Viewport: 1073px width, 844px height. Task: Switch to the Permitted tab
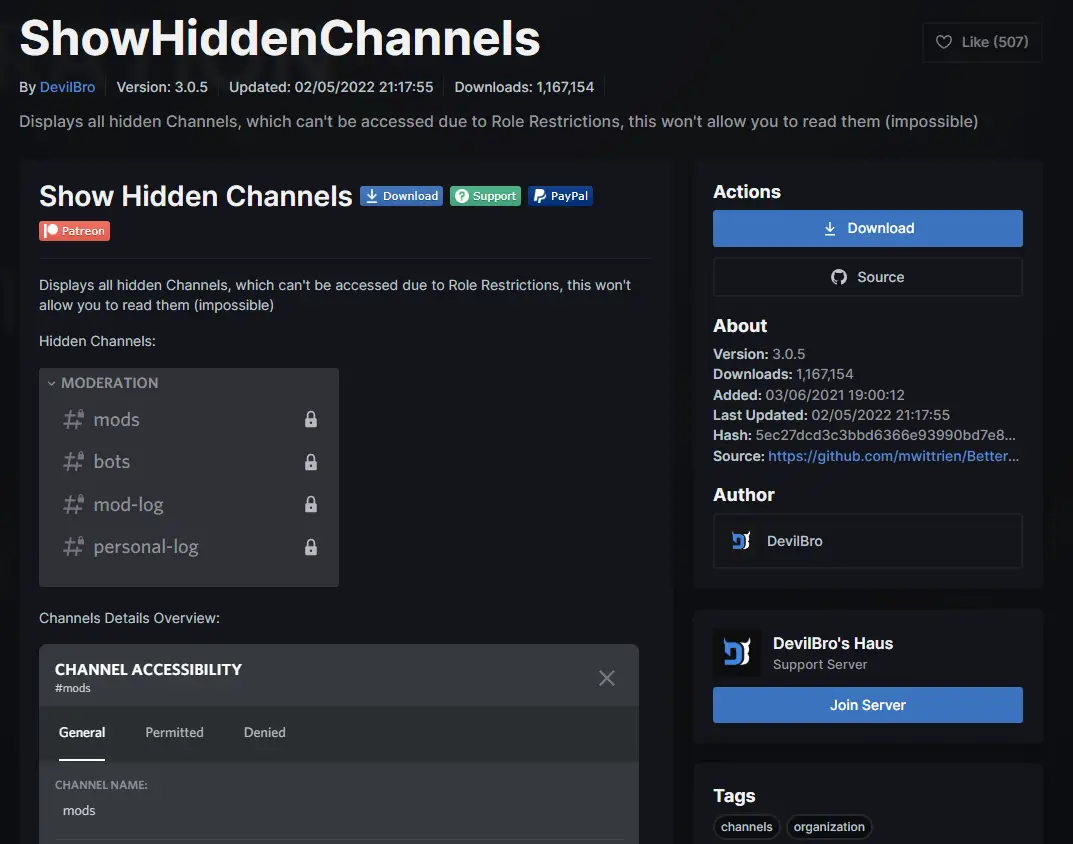tap(174, 732)
